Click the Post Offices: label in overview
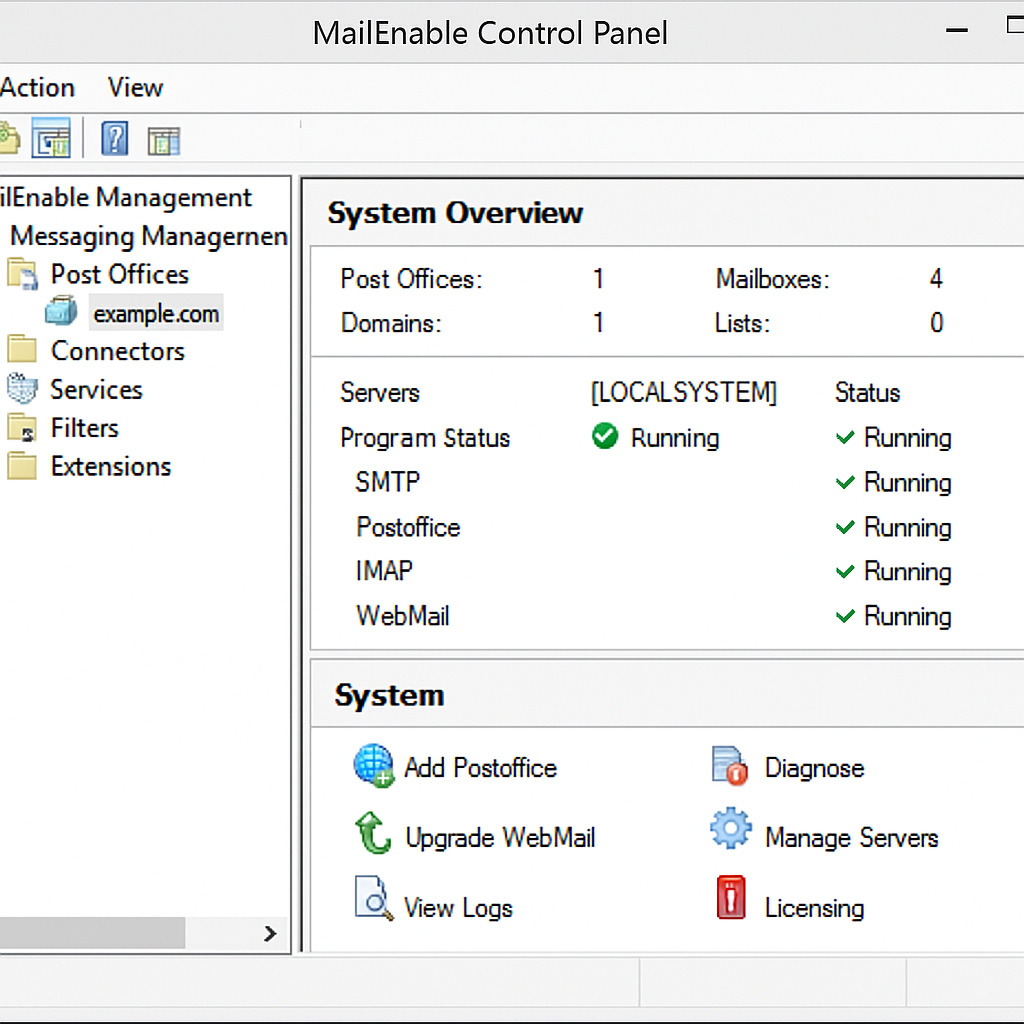 click(x=411, y=280)
